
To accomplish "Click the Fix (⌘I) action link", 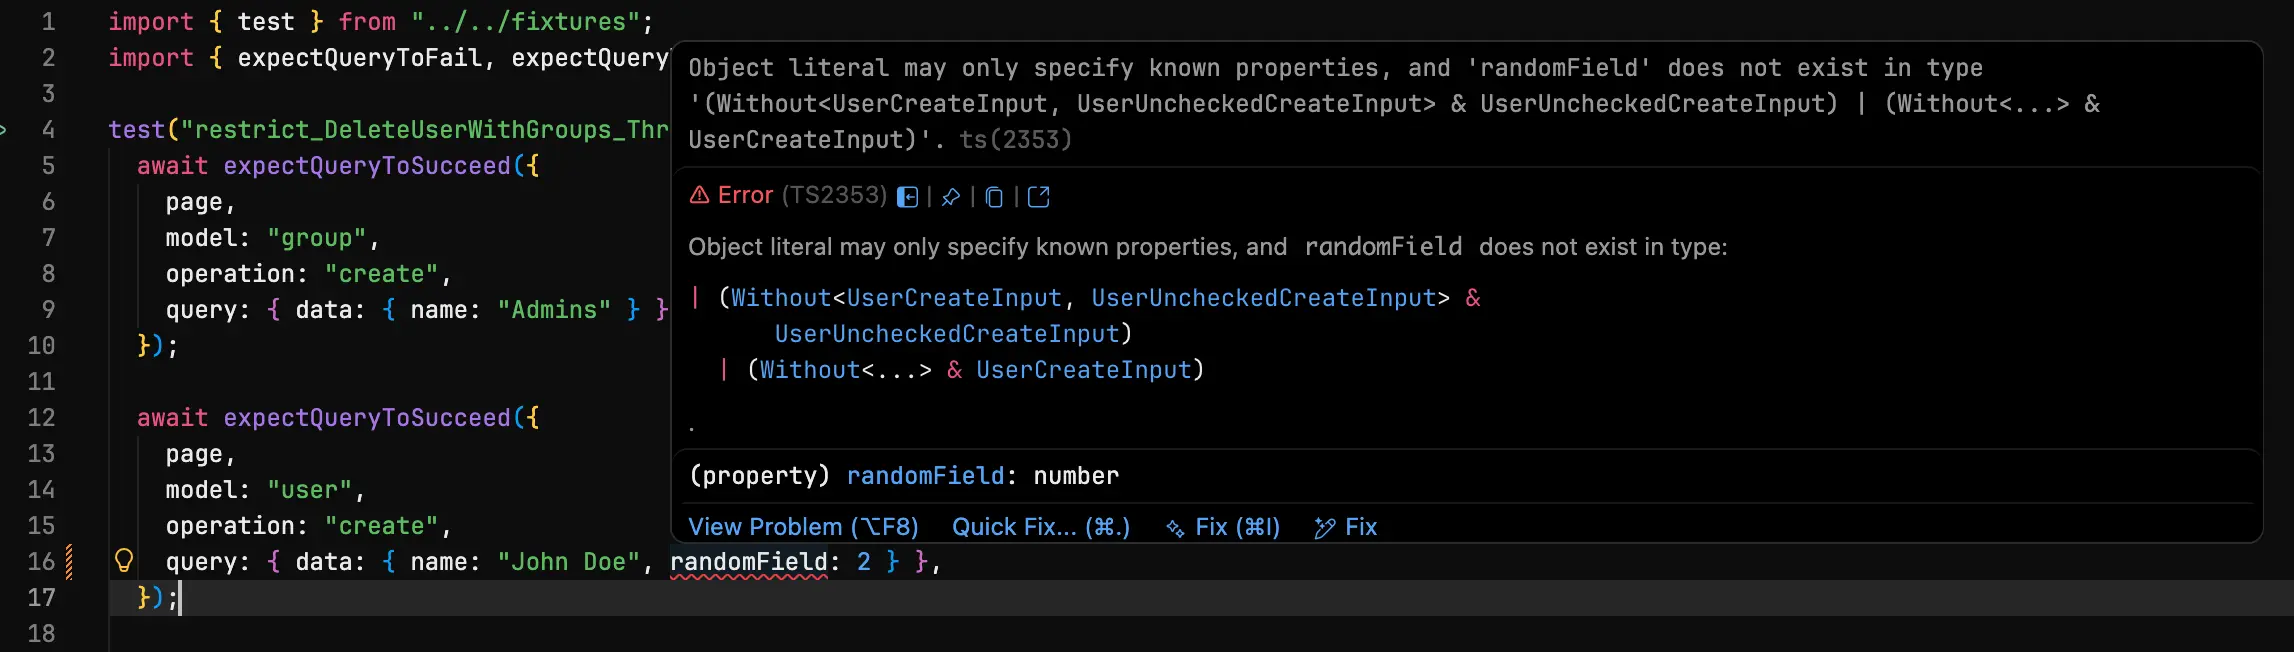I will 1238,527.
